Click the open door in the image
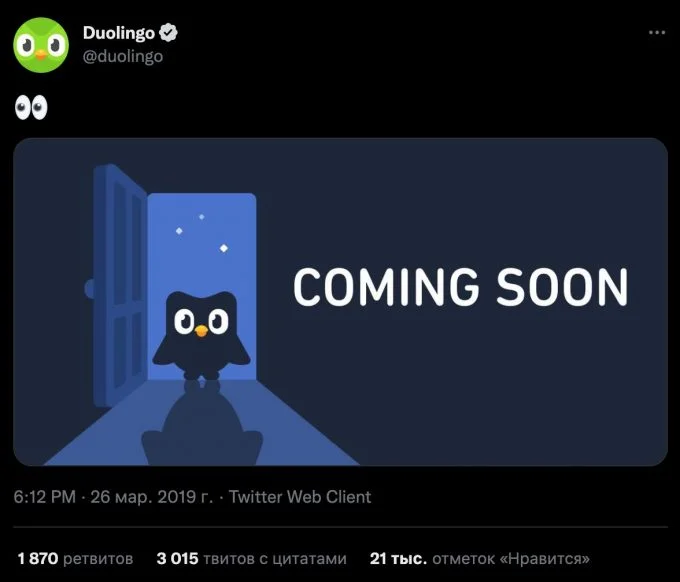The width and height of the screenshot is (680, 582). pyautogui.click(x=120, y=286)
